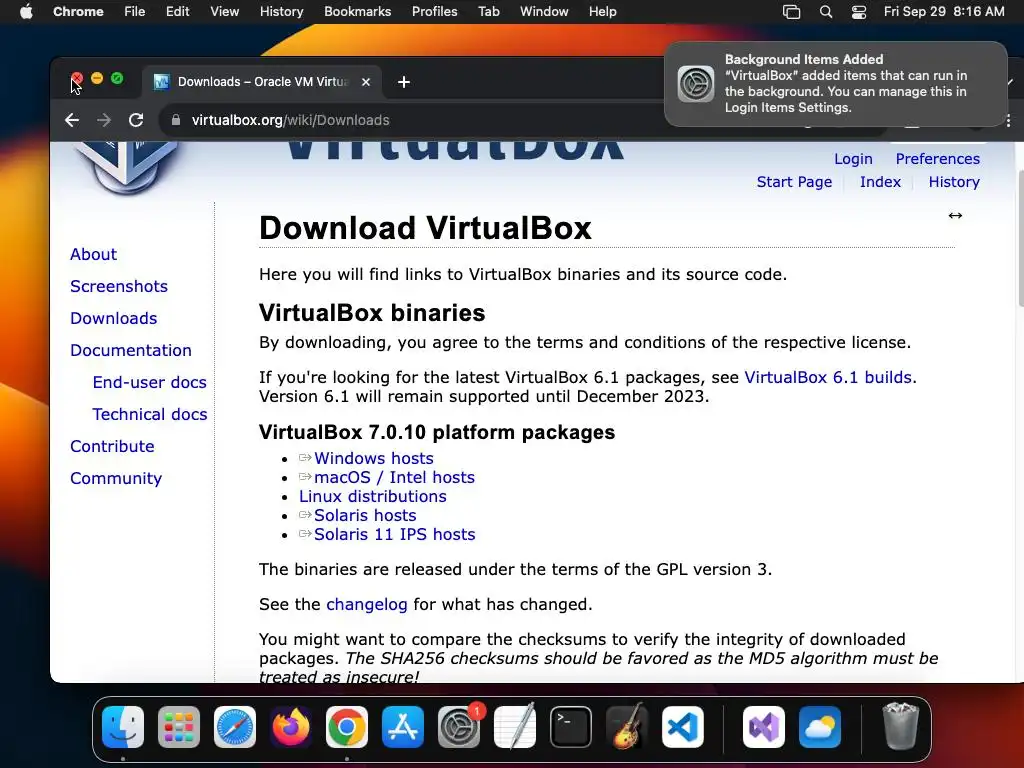Open Contribute in the sidebar
Image resolution: width=1024 pixels, height=768 pixels.
[x=112, y=446]
